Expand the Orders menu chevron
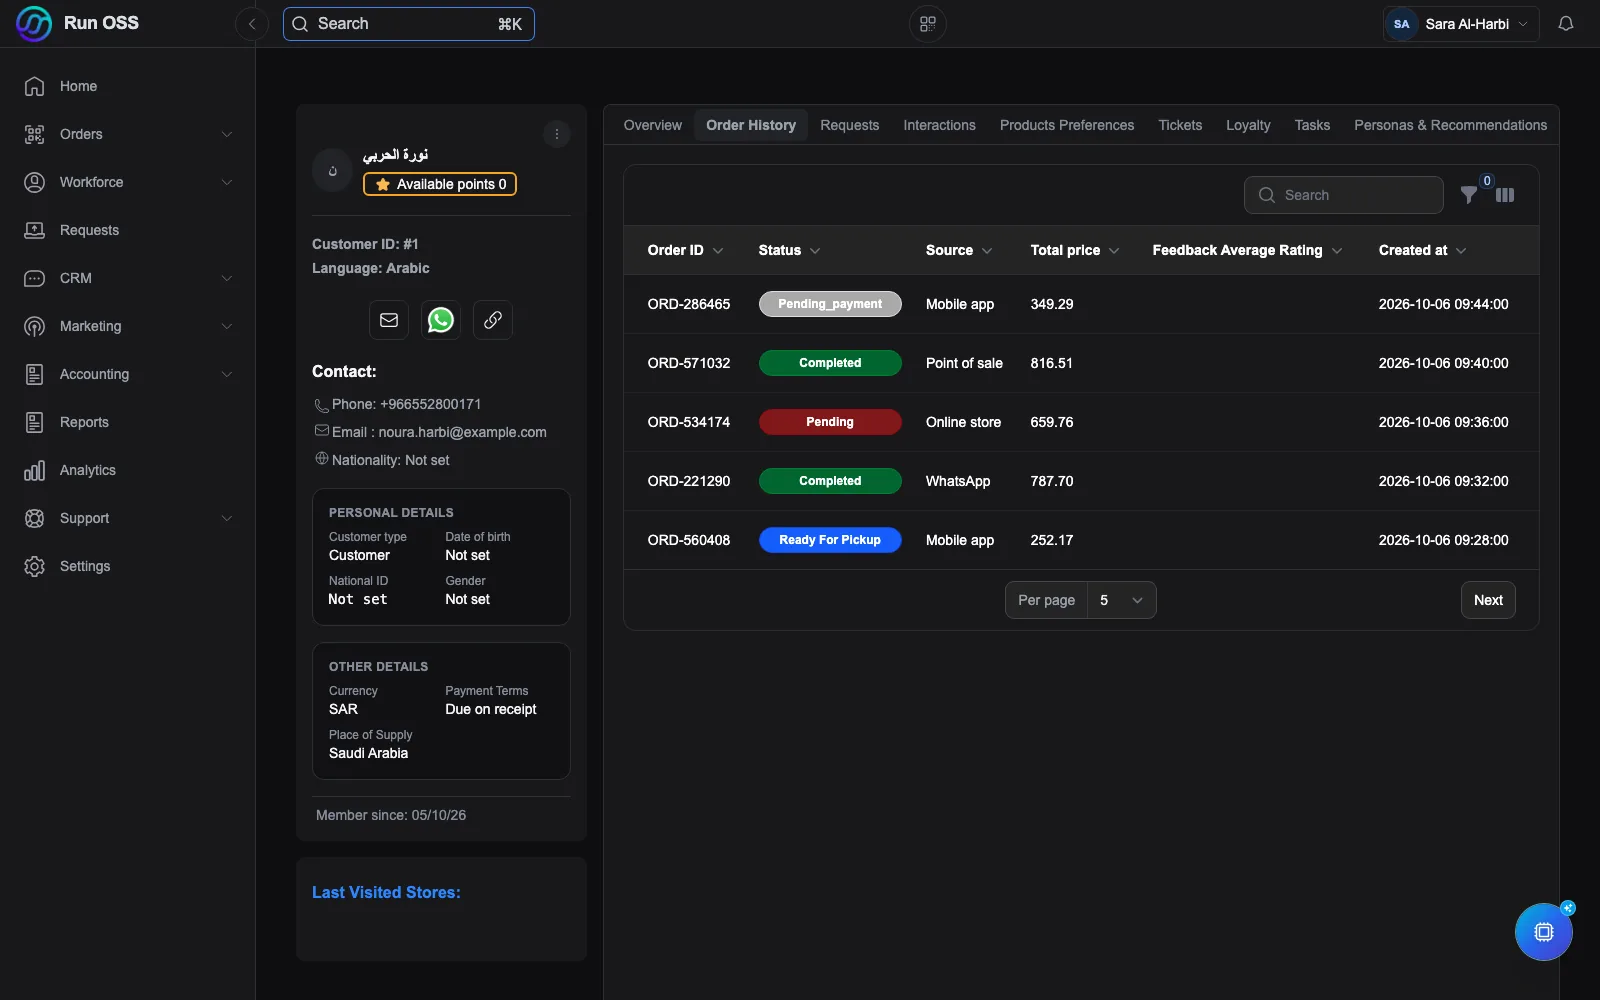Screen dimensions: 1600x1000 [x=227, y=134]
